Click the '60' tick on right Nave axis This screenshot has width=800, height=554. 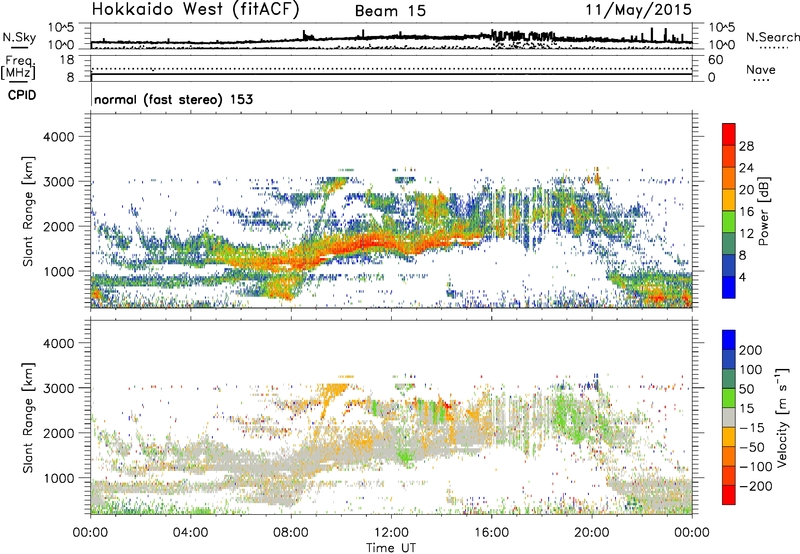click(715, 60)
